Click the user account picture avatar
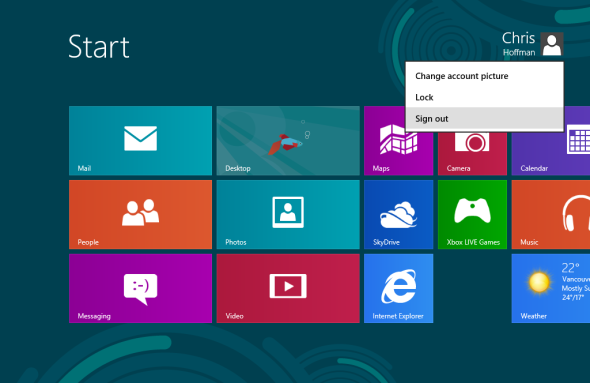Viewport: 590px width, 383px height. 552,44
